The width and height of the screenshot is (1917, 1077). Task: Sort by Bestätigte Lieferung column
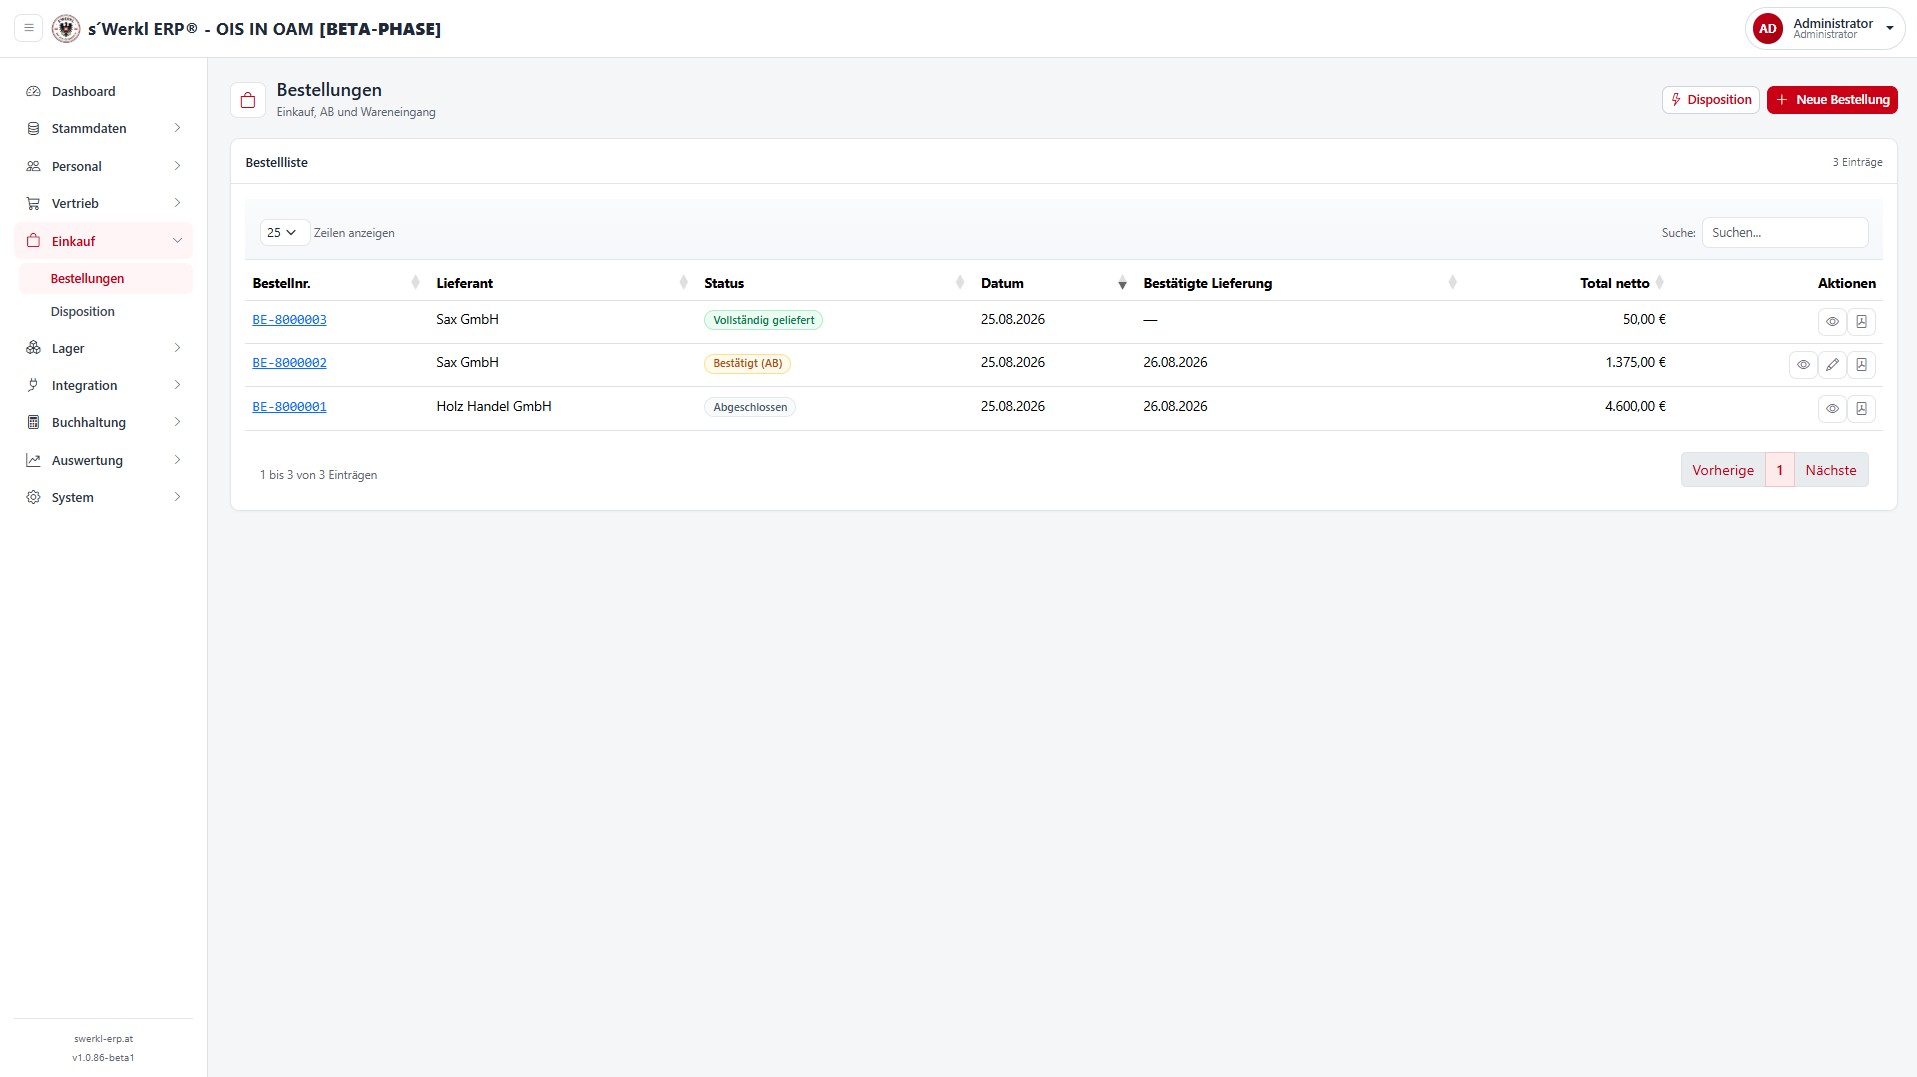[x=1300, y=283]
